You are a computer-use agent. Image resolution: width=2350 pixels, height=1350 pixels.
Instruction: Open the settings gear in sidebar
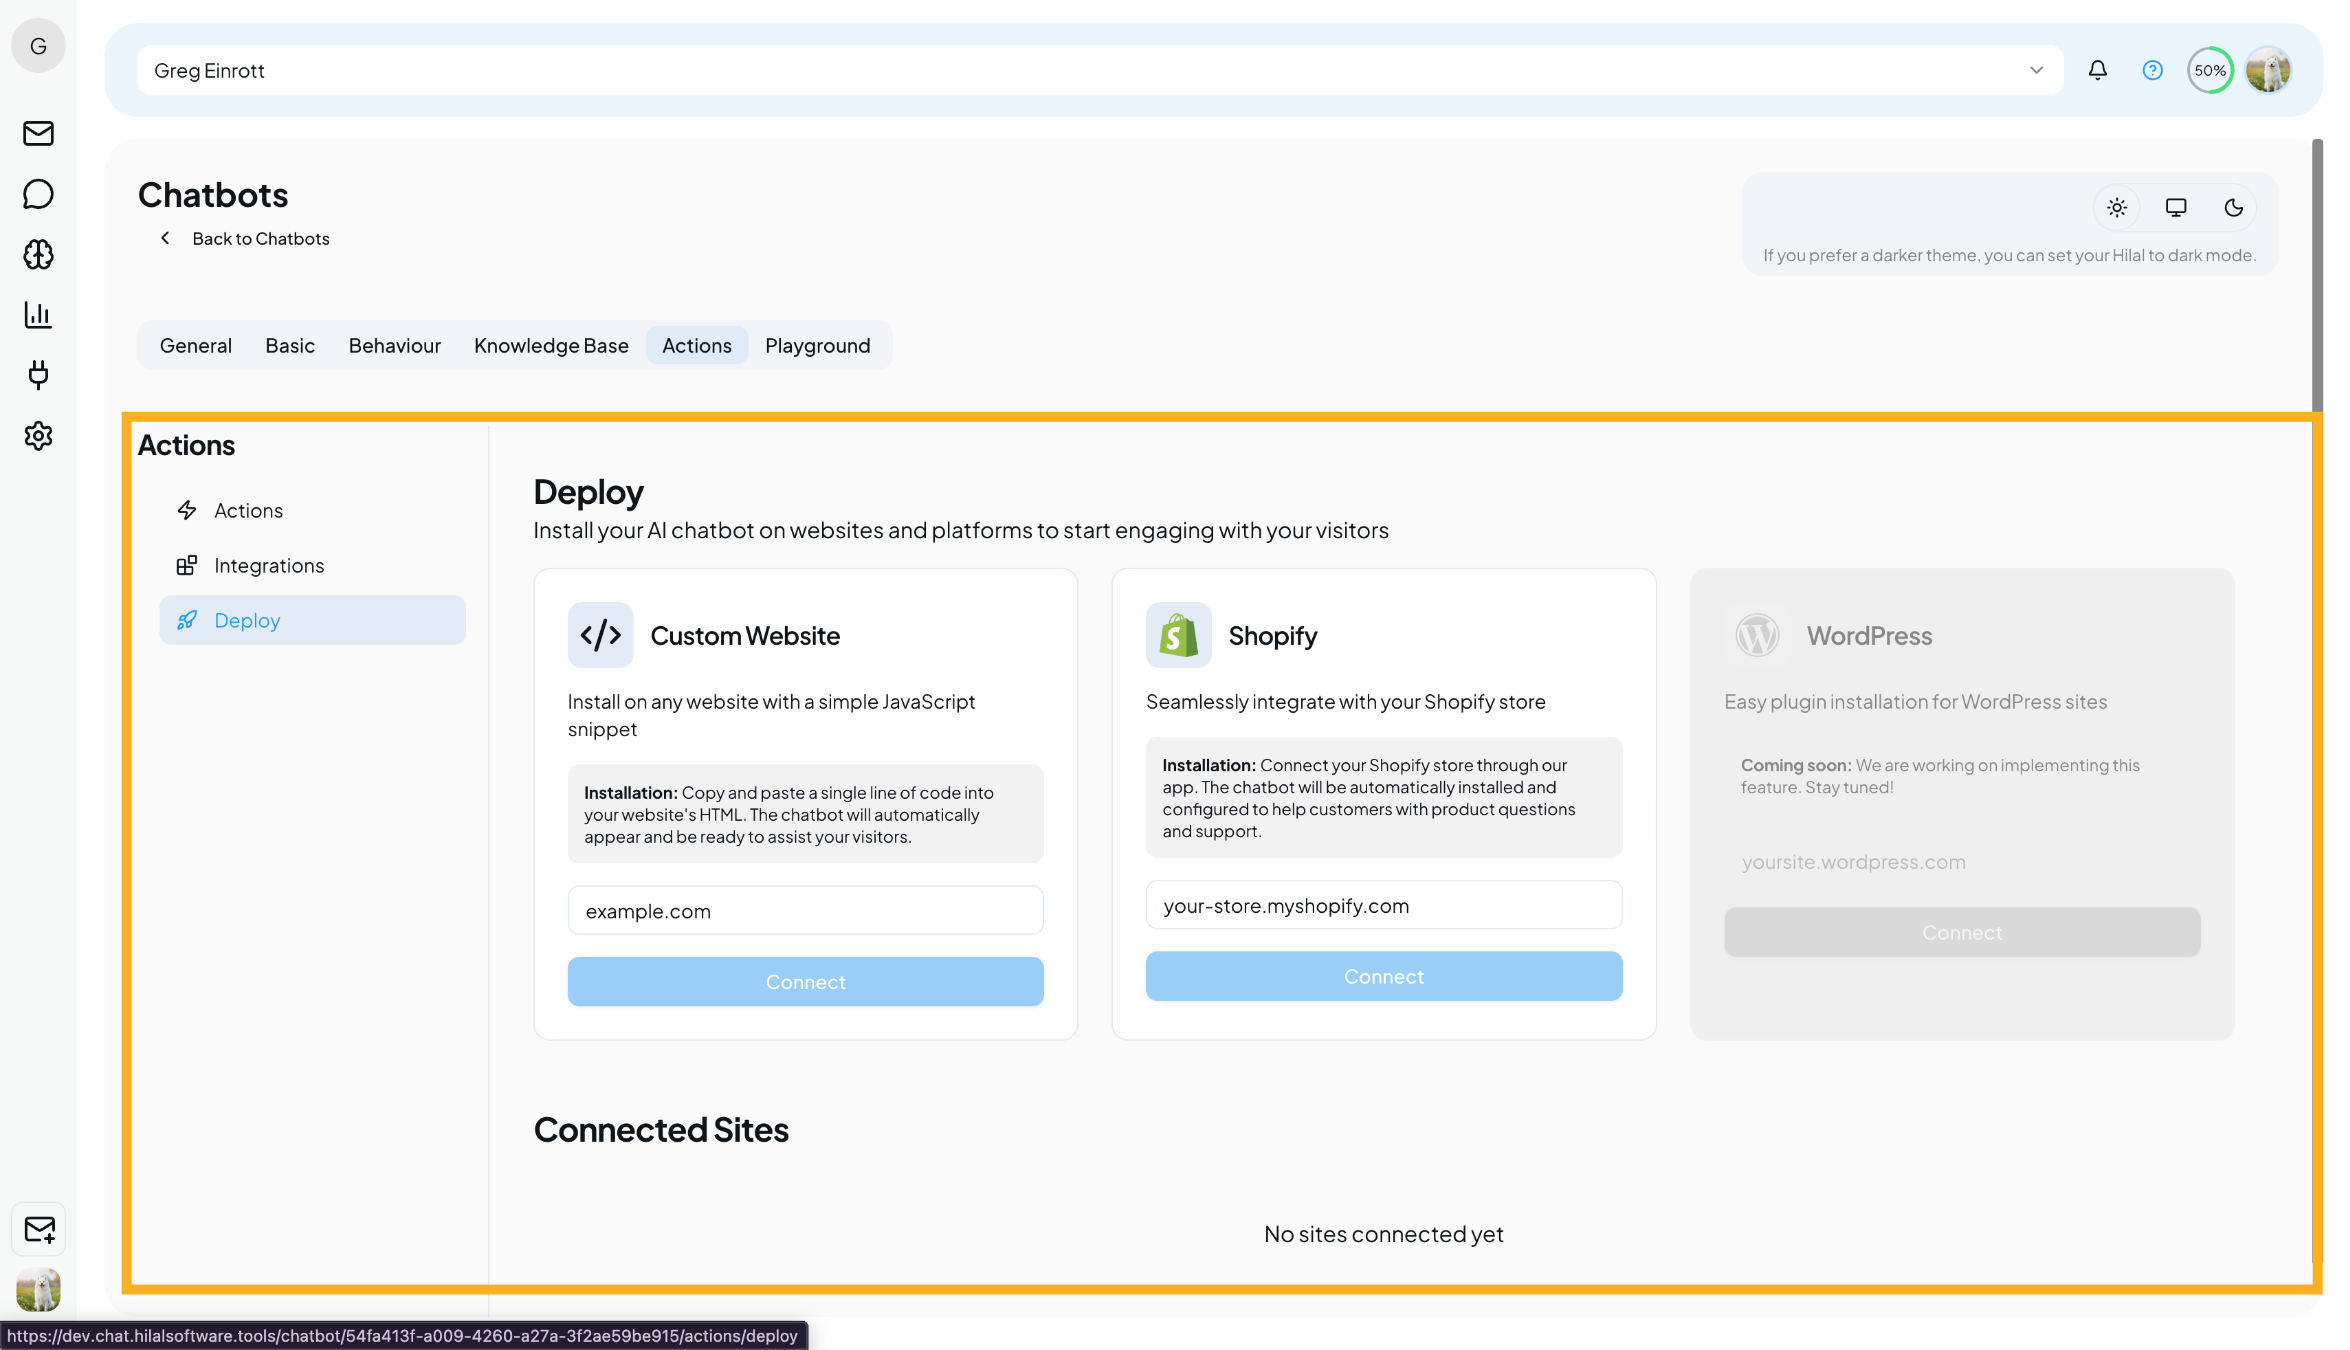(38, 436)
